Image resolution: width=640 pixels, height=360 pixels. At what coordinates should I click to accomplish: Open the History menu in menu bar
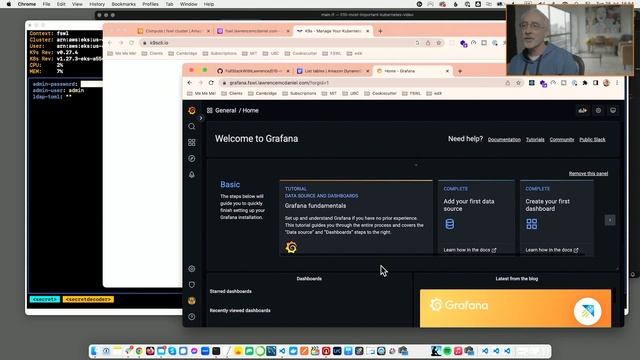97,4
